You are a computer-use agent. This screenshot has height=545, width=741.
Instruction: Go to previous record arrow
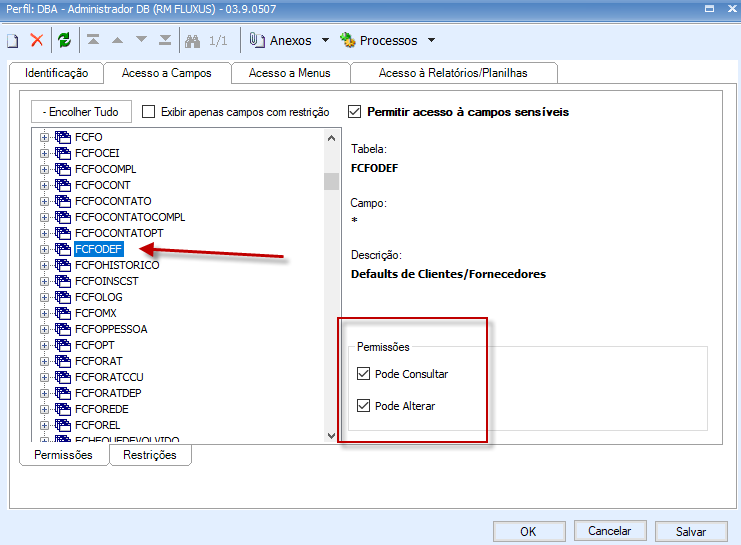coord(117,40)
